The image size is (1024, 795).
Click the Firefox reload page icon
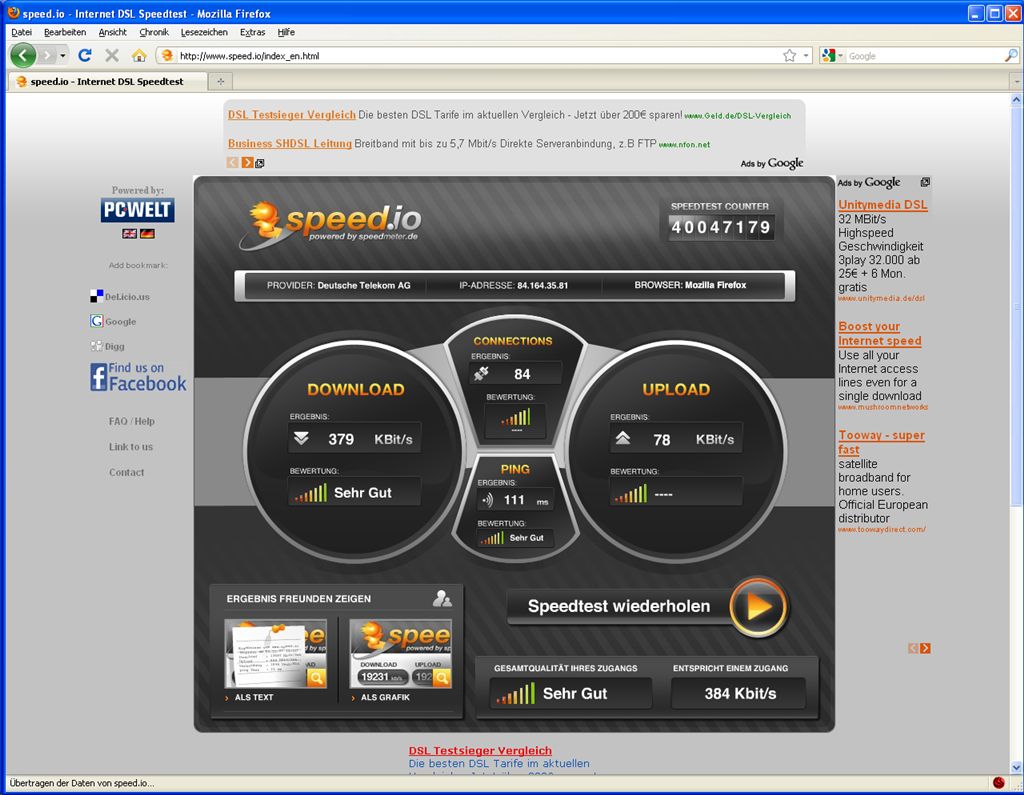(x=85, y=56)
